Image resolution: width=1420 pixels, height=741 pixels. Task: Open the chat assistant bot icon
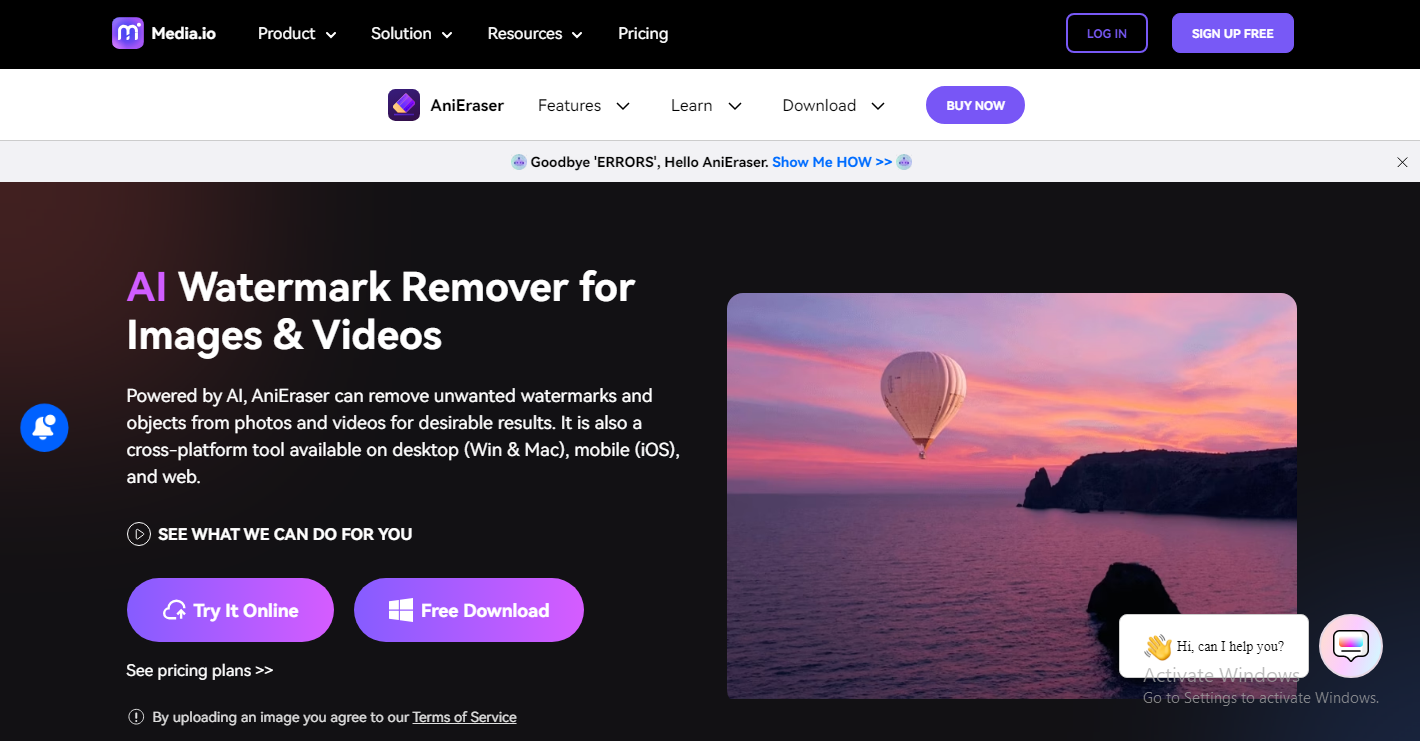tap(1351, 646)
